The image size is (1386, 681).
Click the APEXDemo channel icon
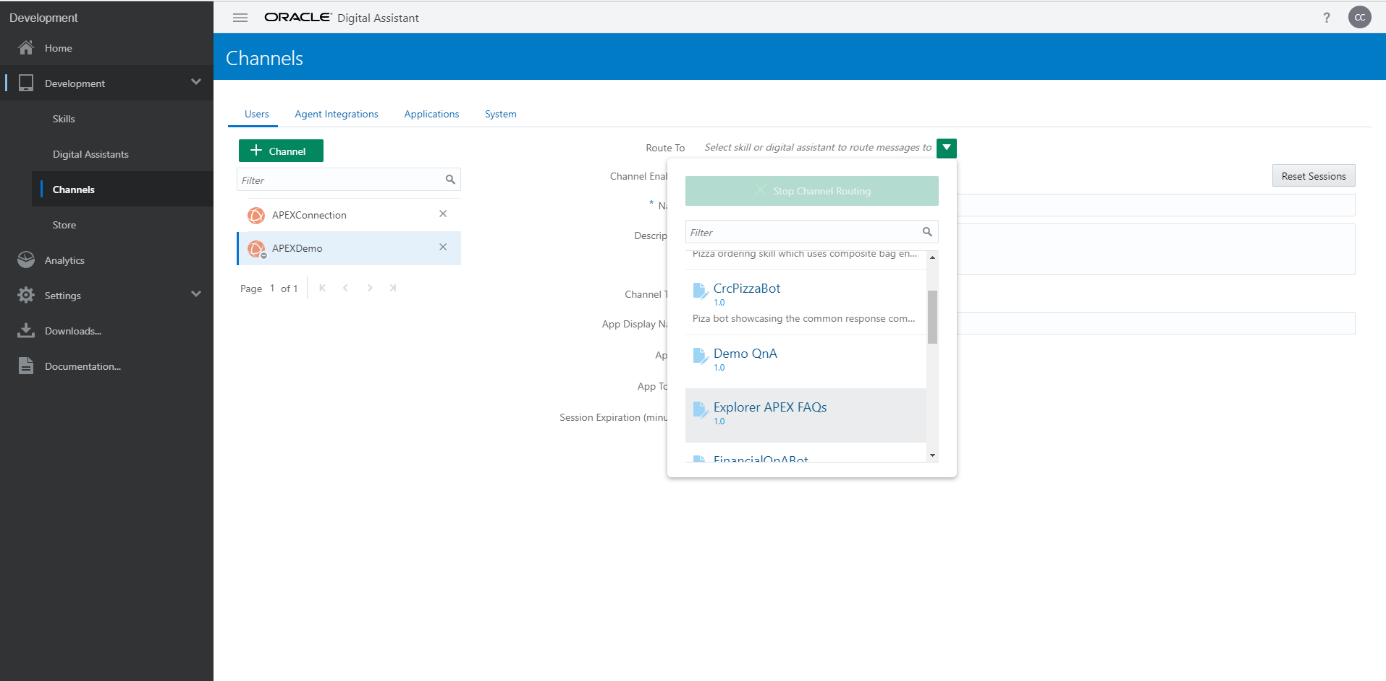tap(256, 248)
